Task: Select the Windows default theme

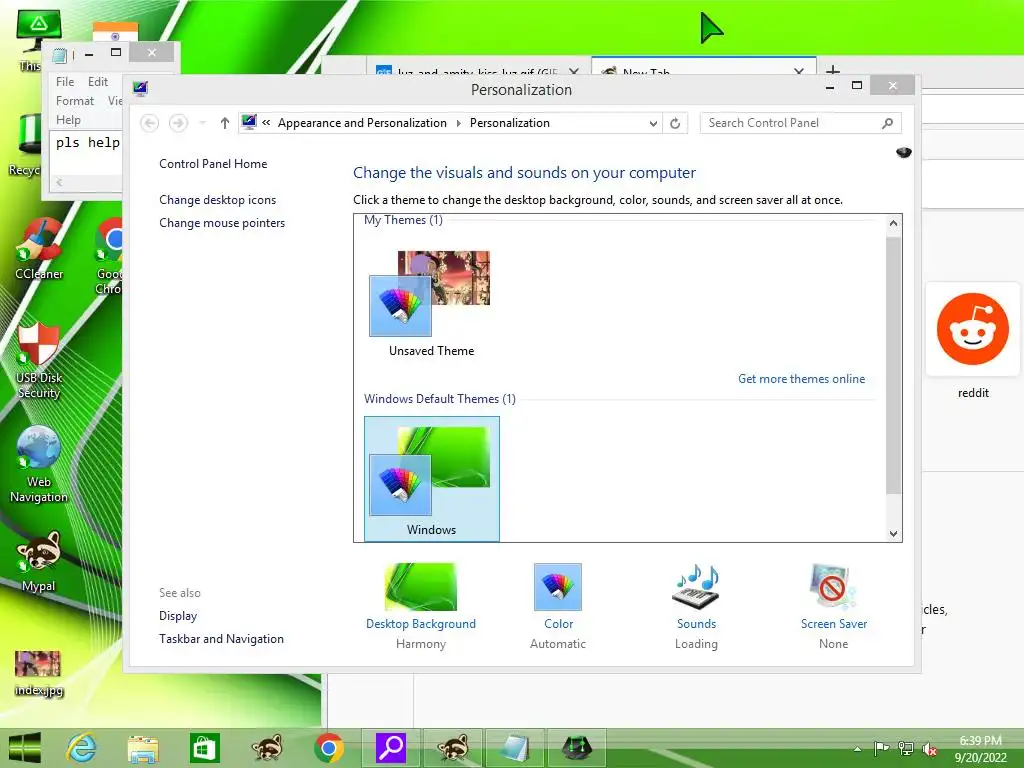Action: 432,479
